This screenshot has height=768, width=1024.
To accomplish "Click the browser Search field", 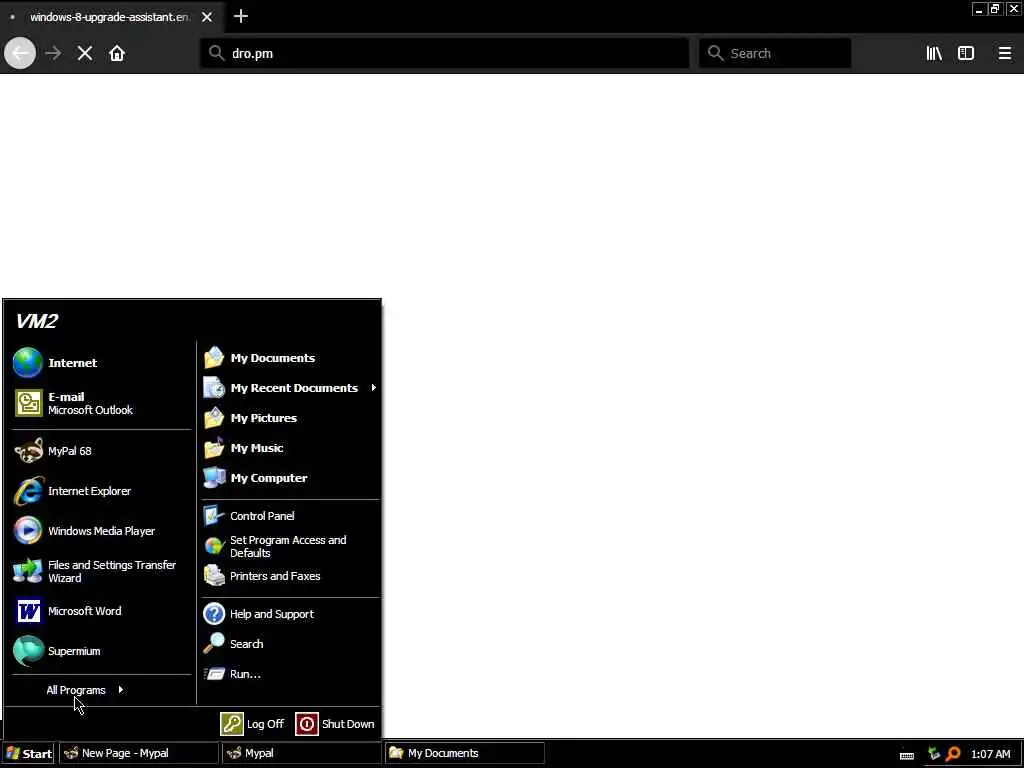I will [775, 53].
